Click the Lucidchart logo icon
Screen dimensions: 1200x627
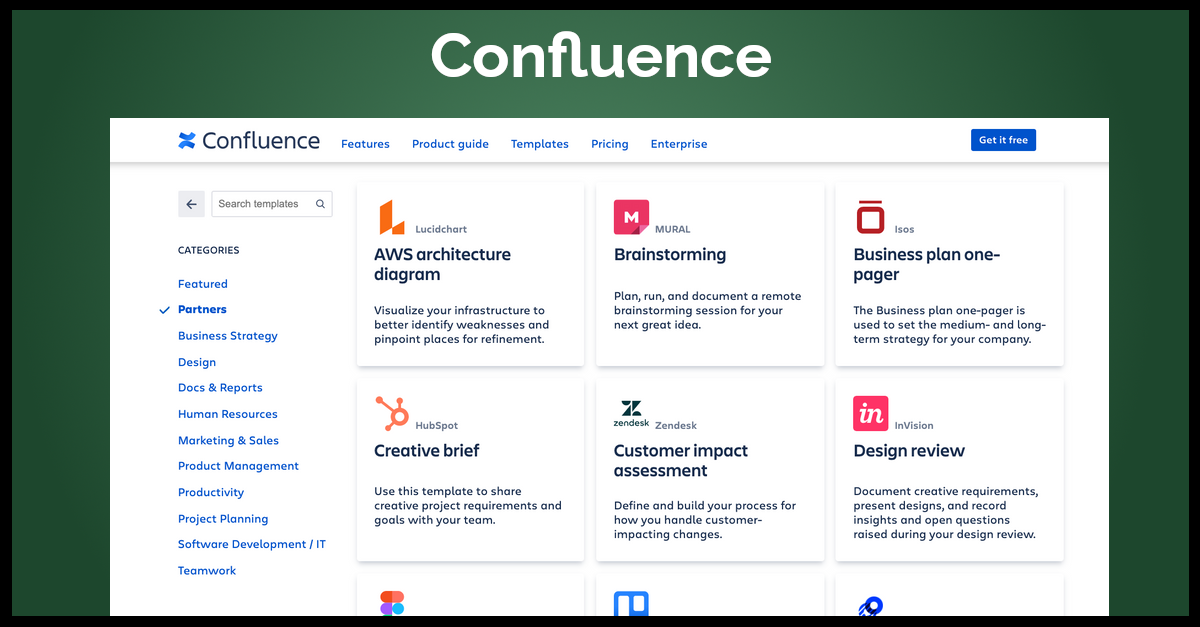pos(391,217)
